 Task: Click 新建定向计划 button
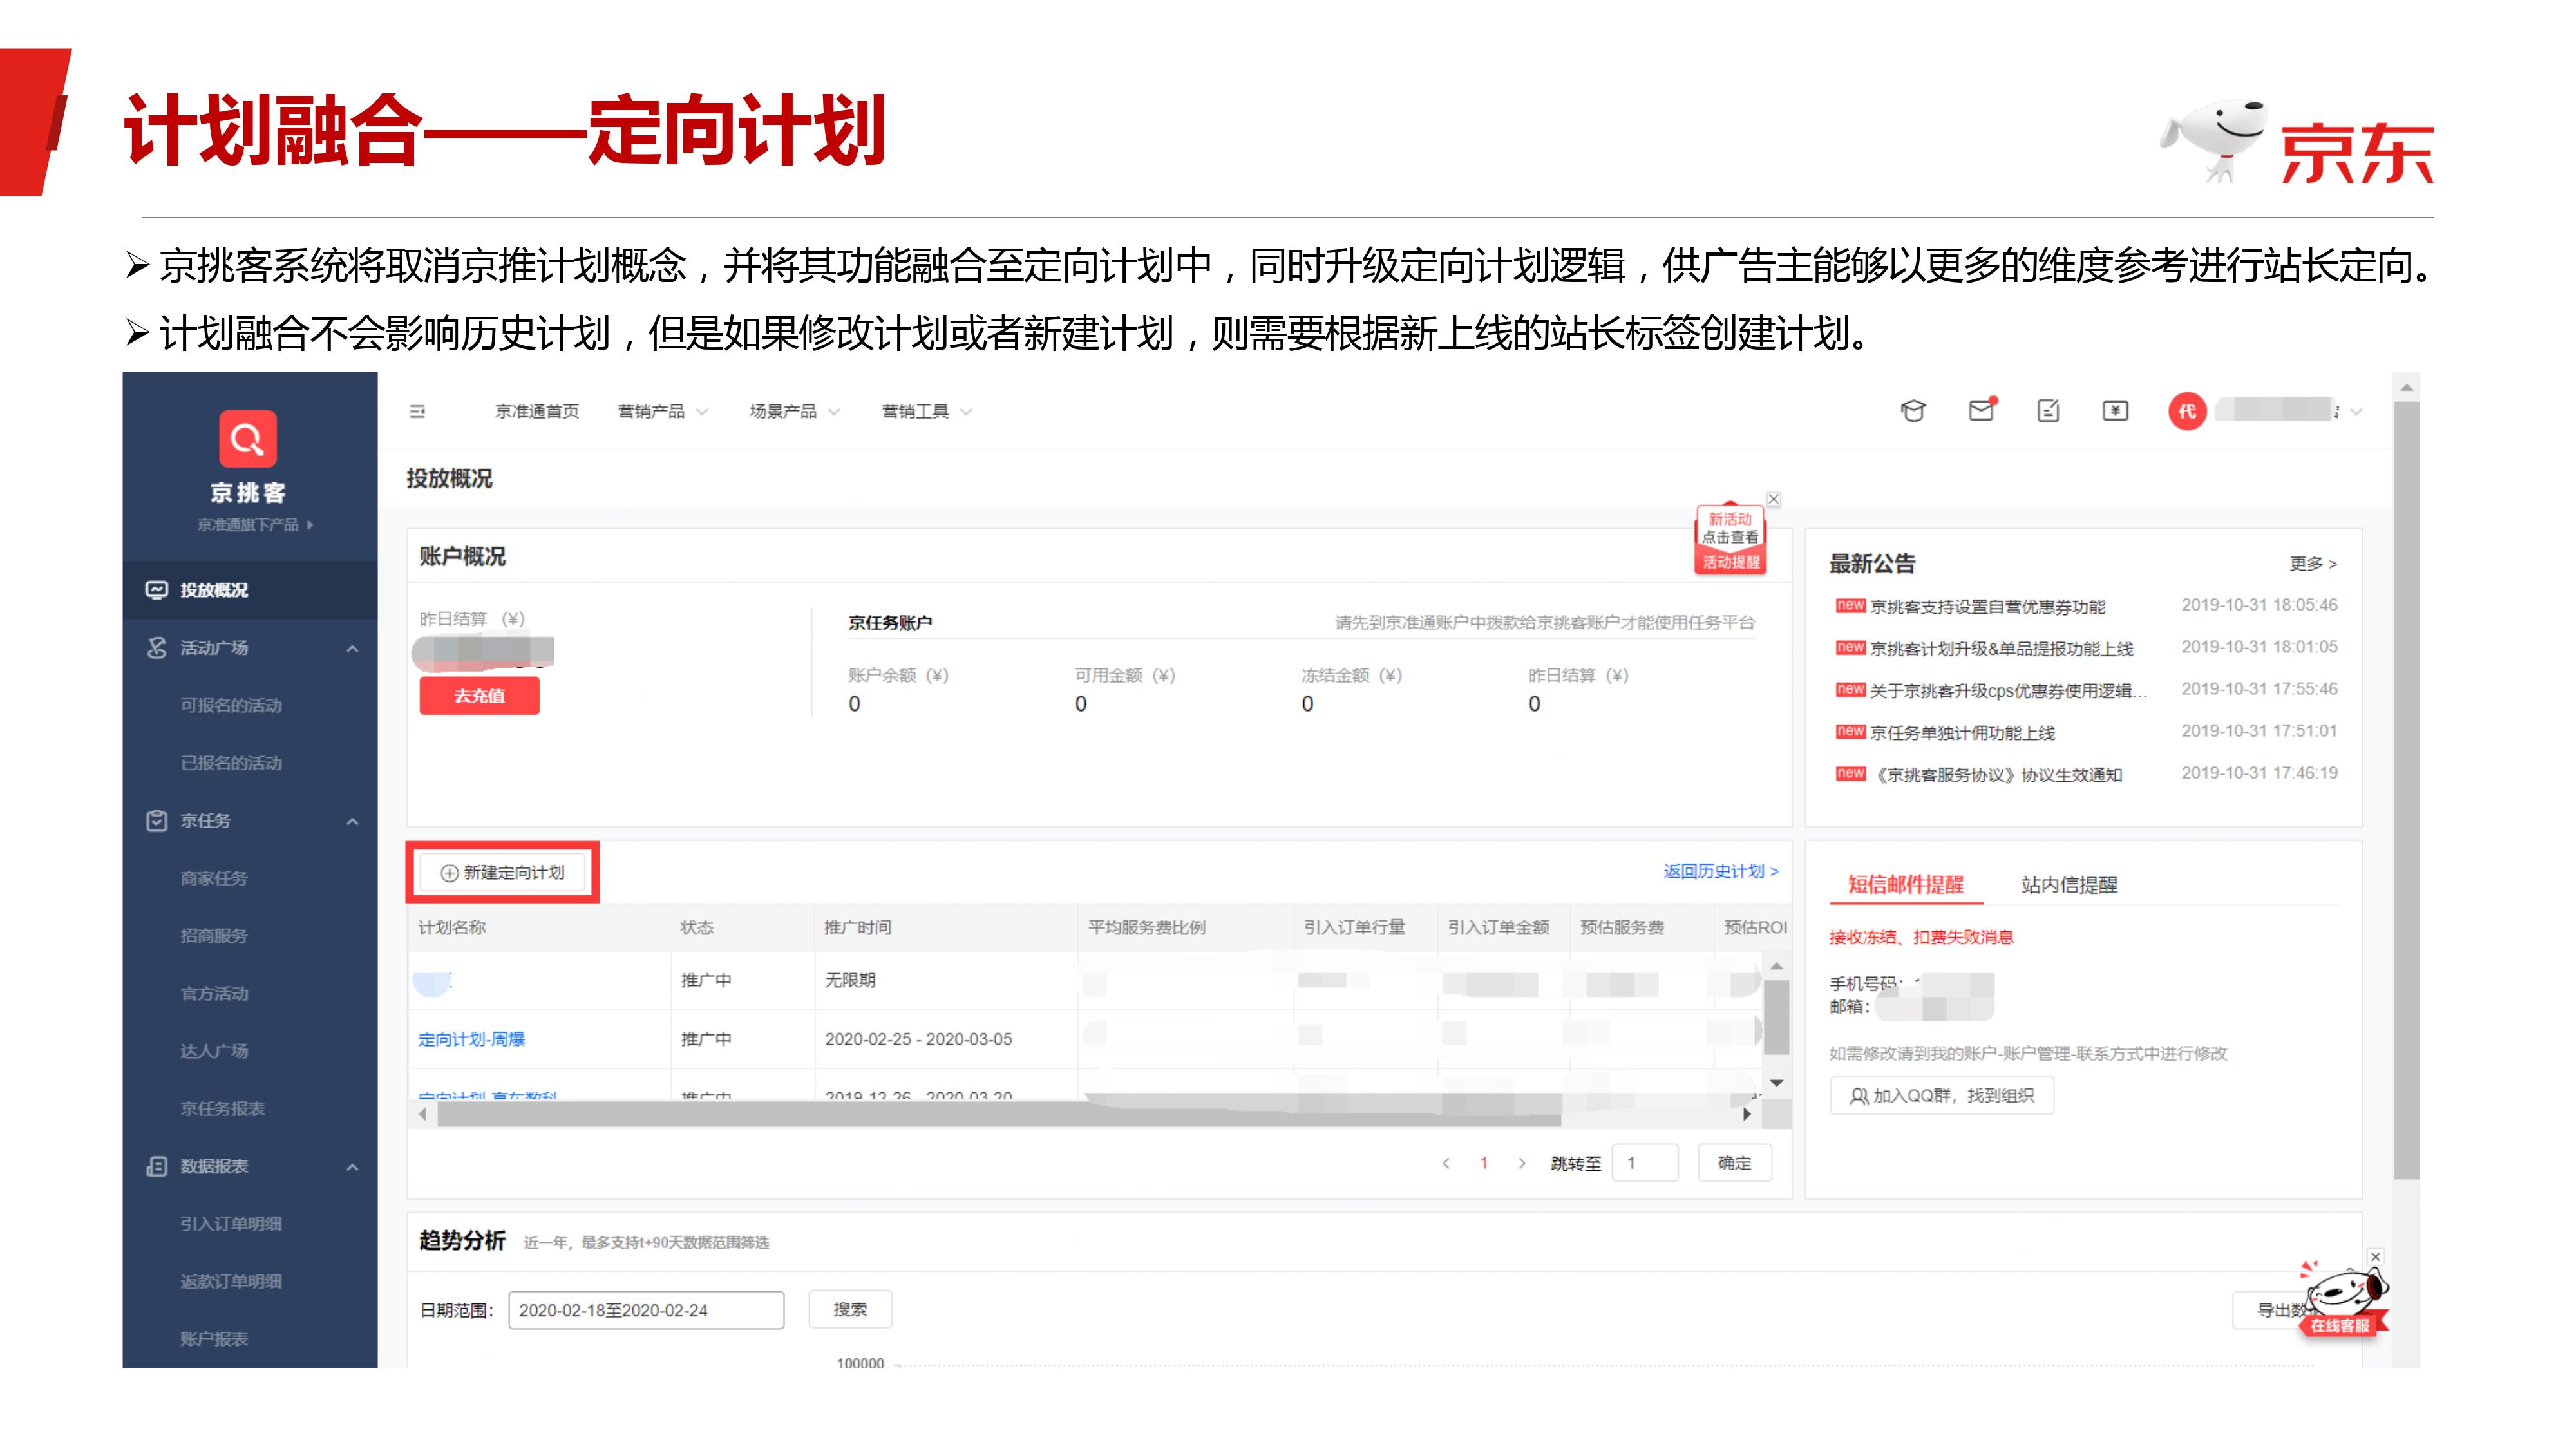503,873
